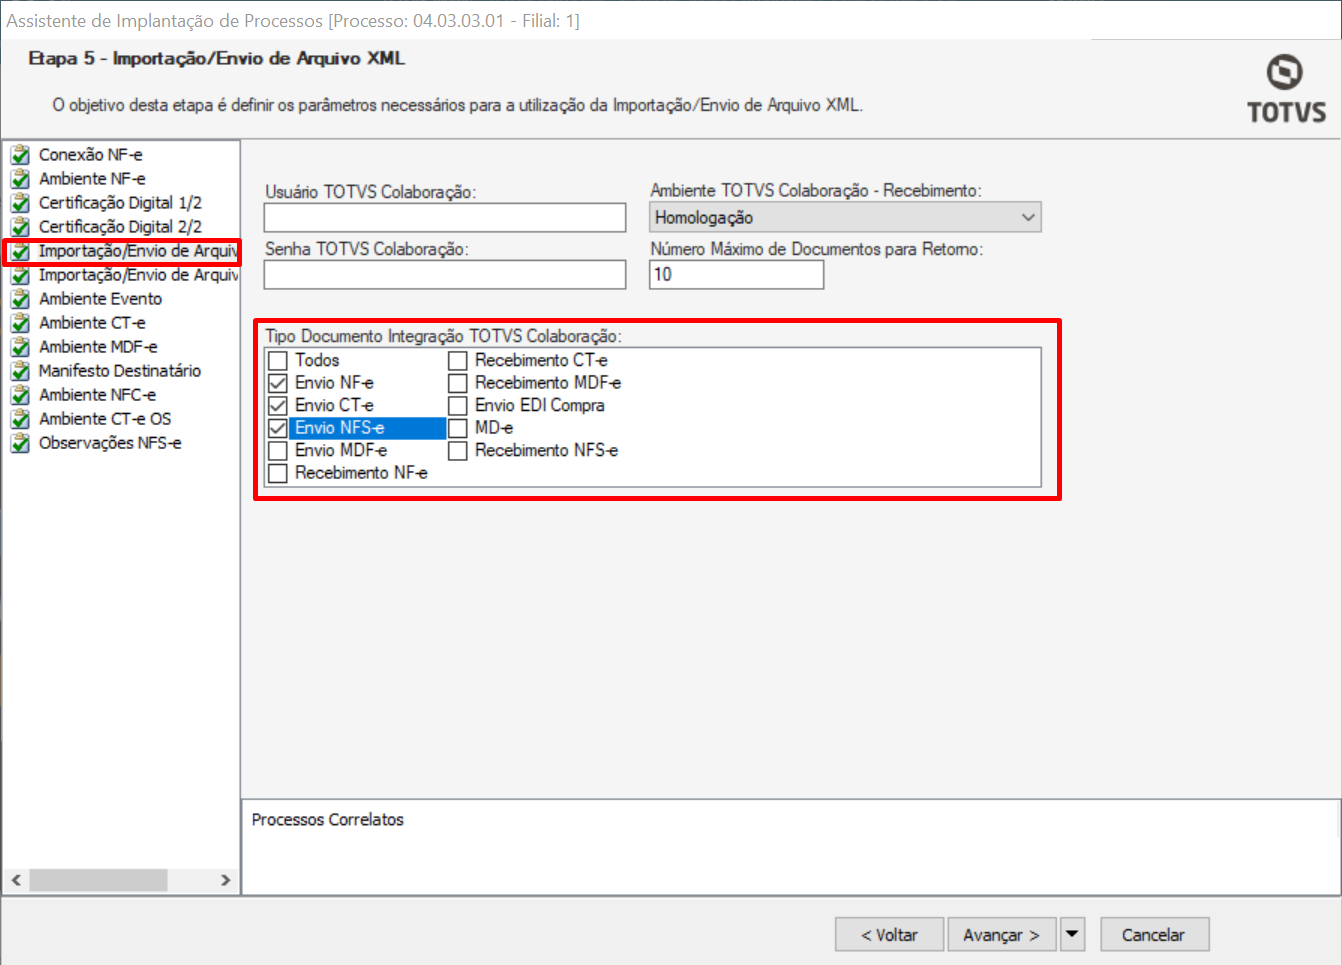This screenshot has height=965, width=1342.
Task: Click the Processos Correlatos text
Action: 328,819
